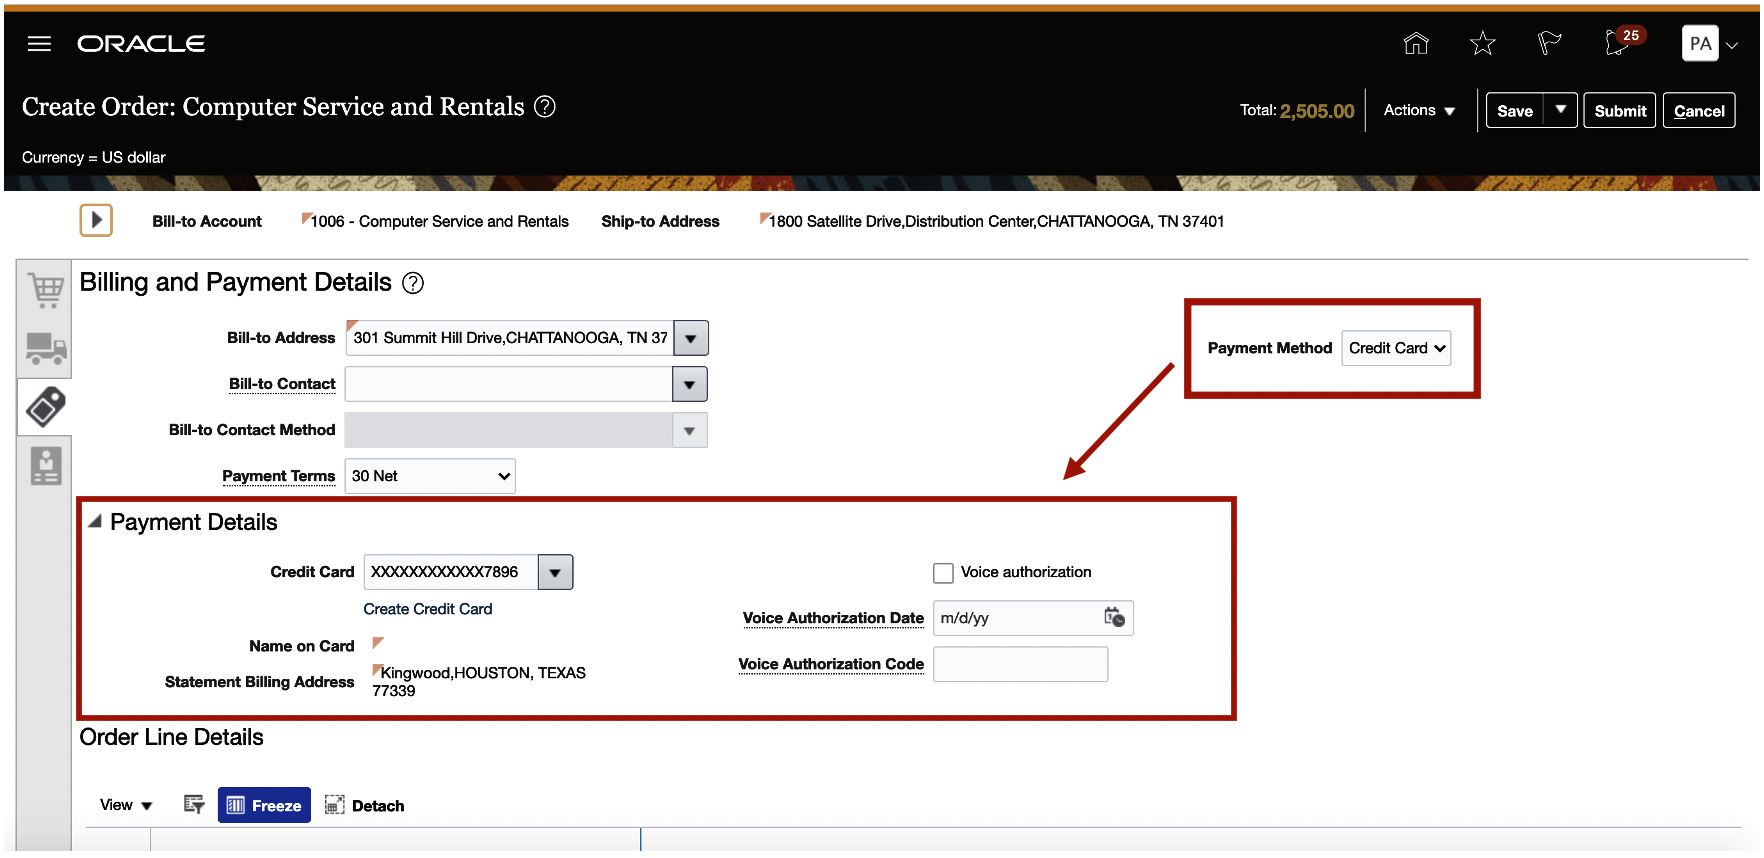Image resolution: width=1764 pixels, height=858 pixels.
Task: Click the Bill-to Contact input field
Action: [x=509, y=384]
